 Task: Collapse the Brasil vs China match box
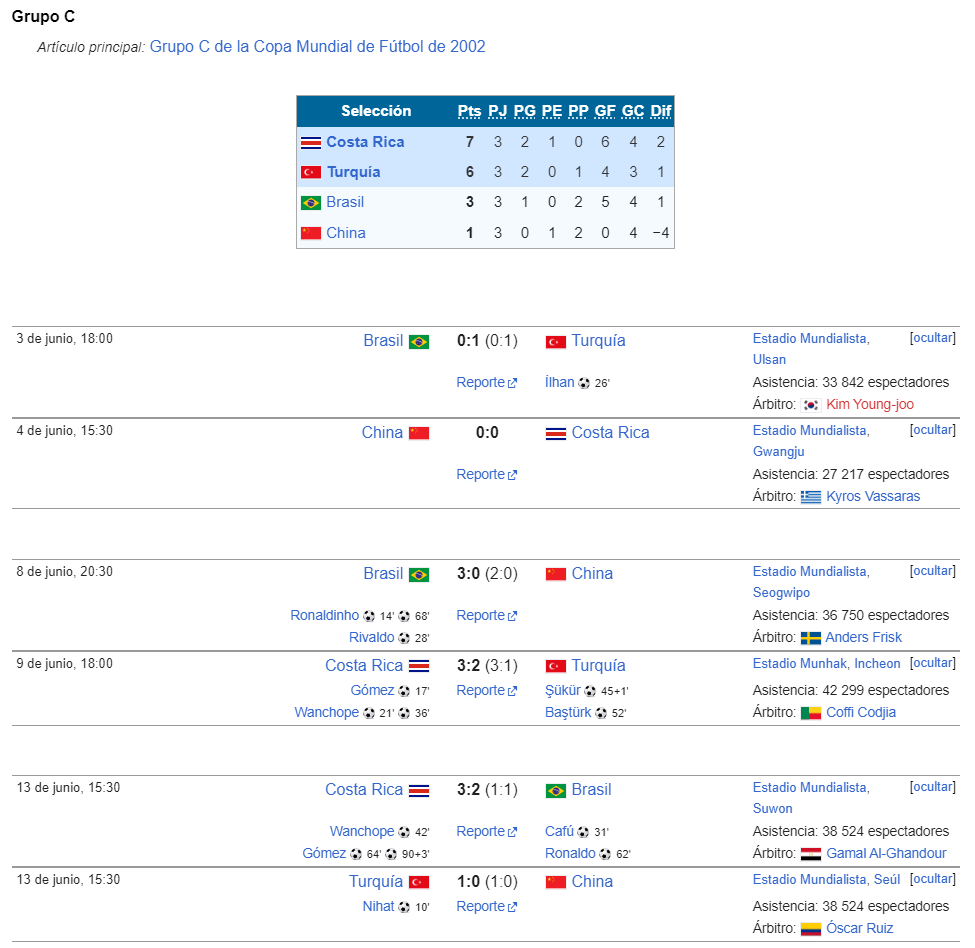point(933,571)
